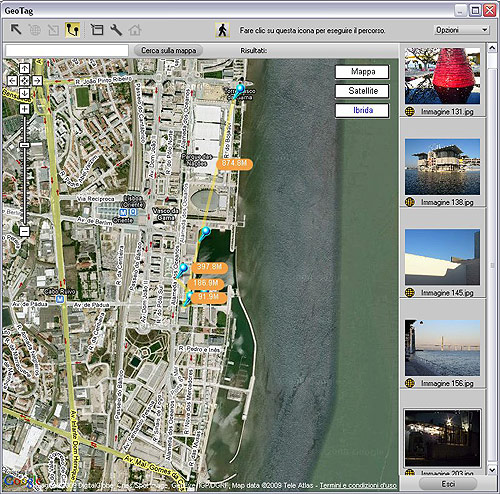Switch map view to Ibrida
The height and width of the screenshot is (494, 500).
coord(362,110)
